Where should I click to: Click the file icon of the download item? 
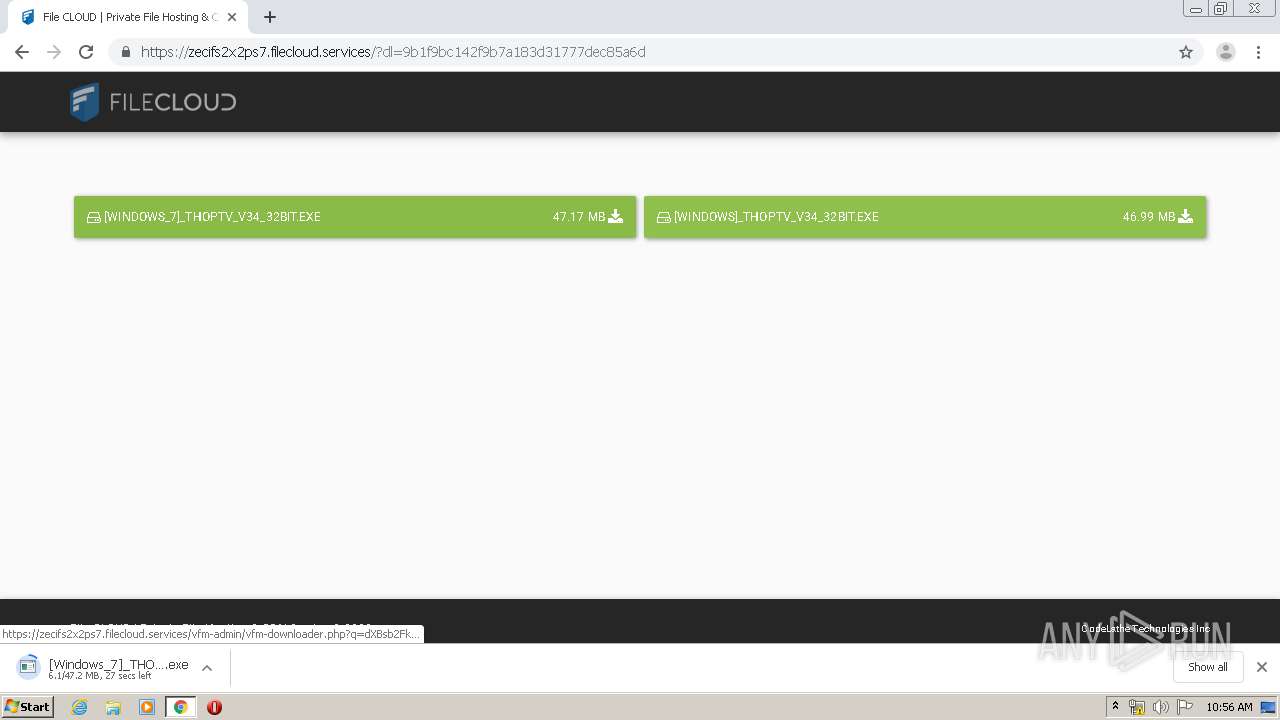28,667
